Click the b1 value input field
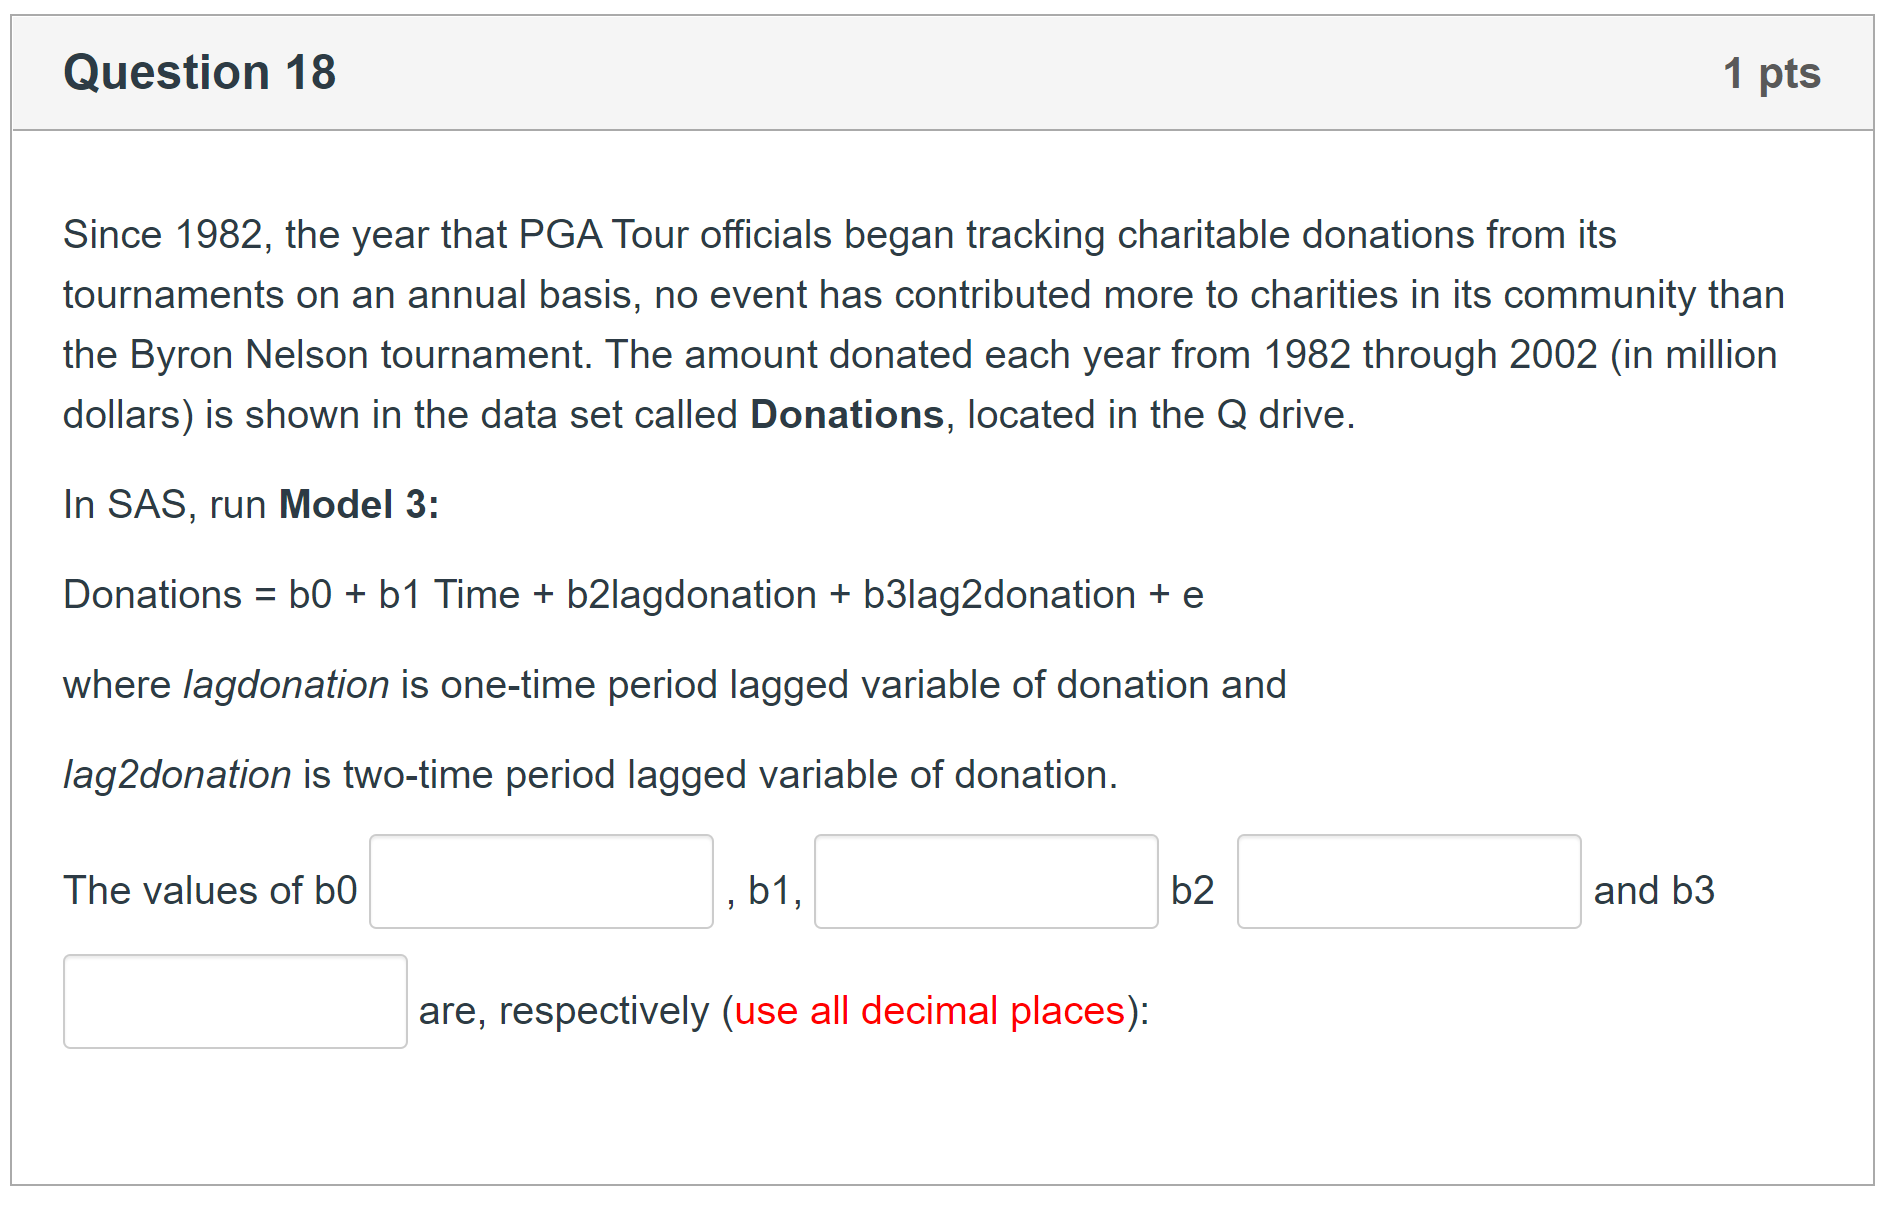 pyautogui.click(x=985, y=881)
